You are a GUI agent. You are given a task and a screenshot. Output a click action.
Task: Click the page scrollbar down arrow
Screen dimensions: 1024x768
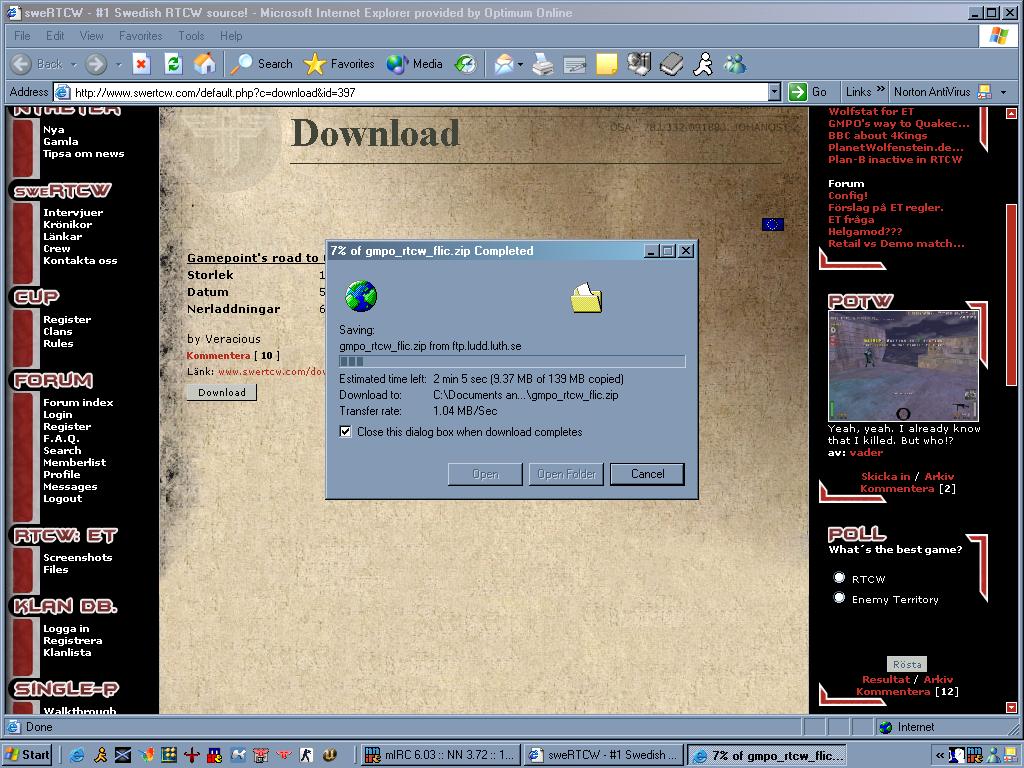pyautogui.click(x=1012, y=707)
